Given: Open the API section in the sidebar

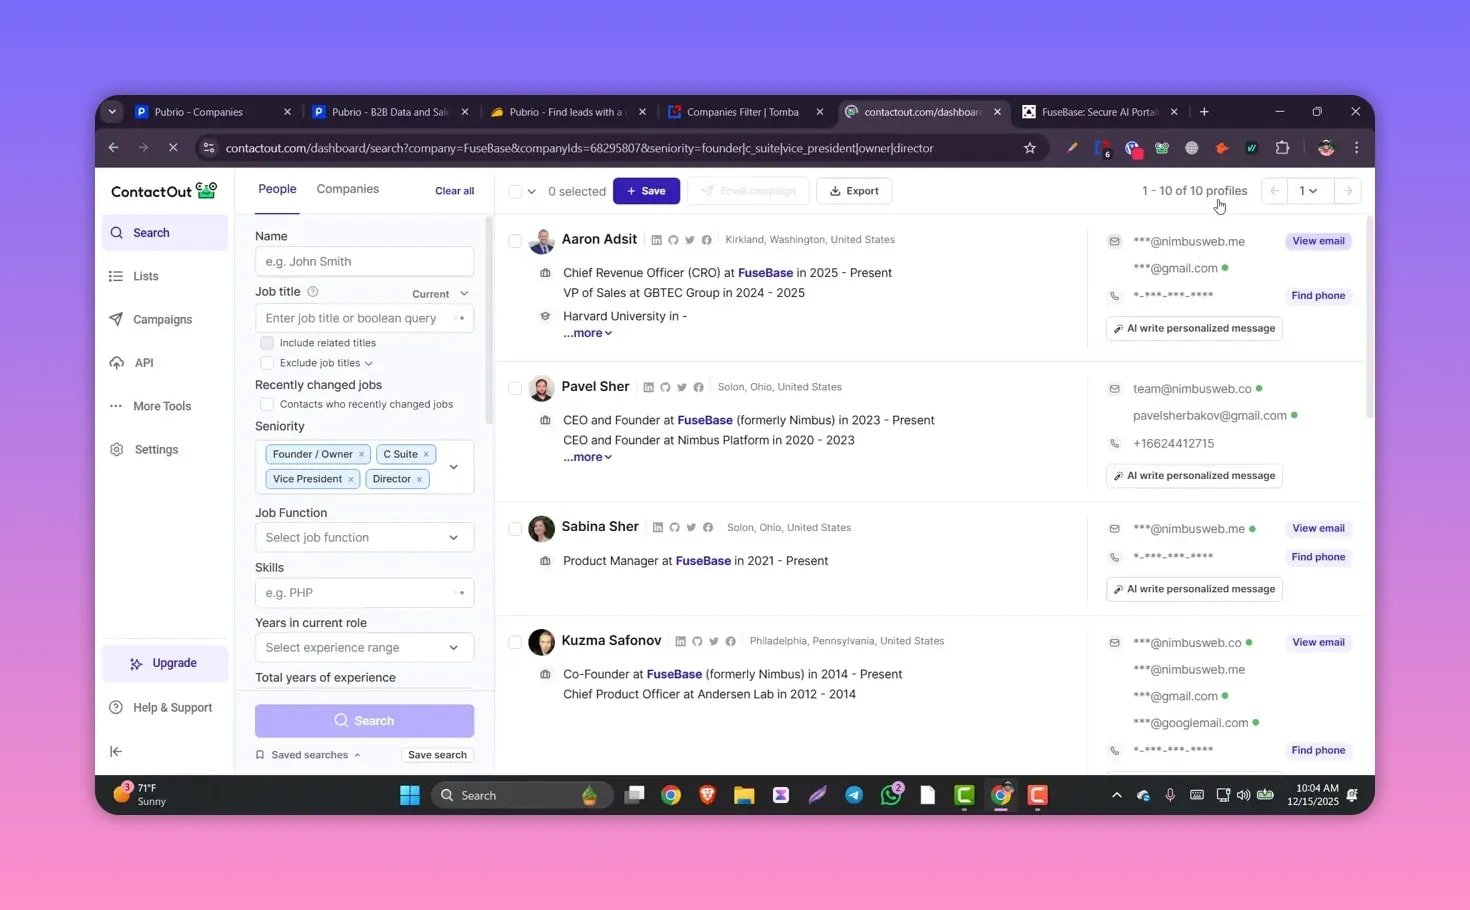Looking at the screenshot, I should (x=144, y=362).
